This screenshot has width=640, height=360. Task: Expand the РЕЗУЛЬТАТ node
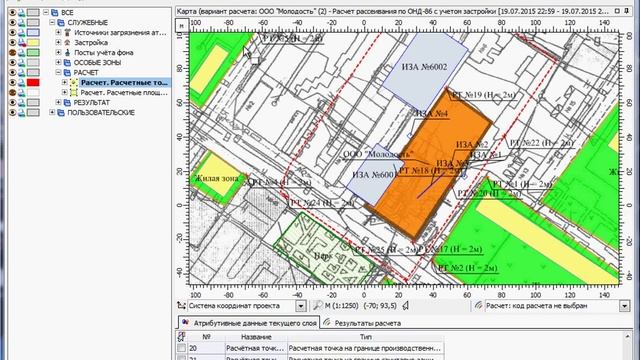58,102
